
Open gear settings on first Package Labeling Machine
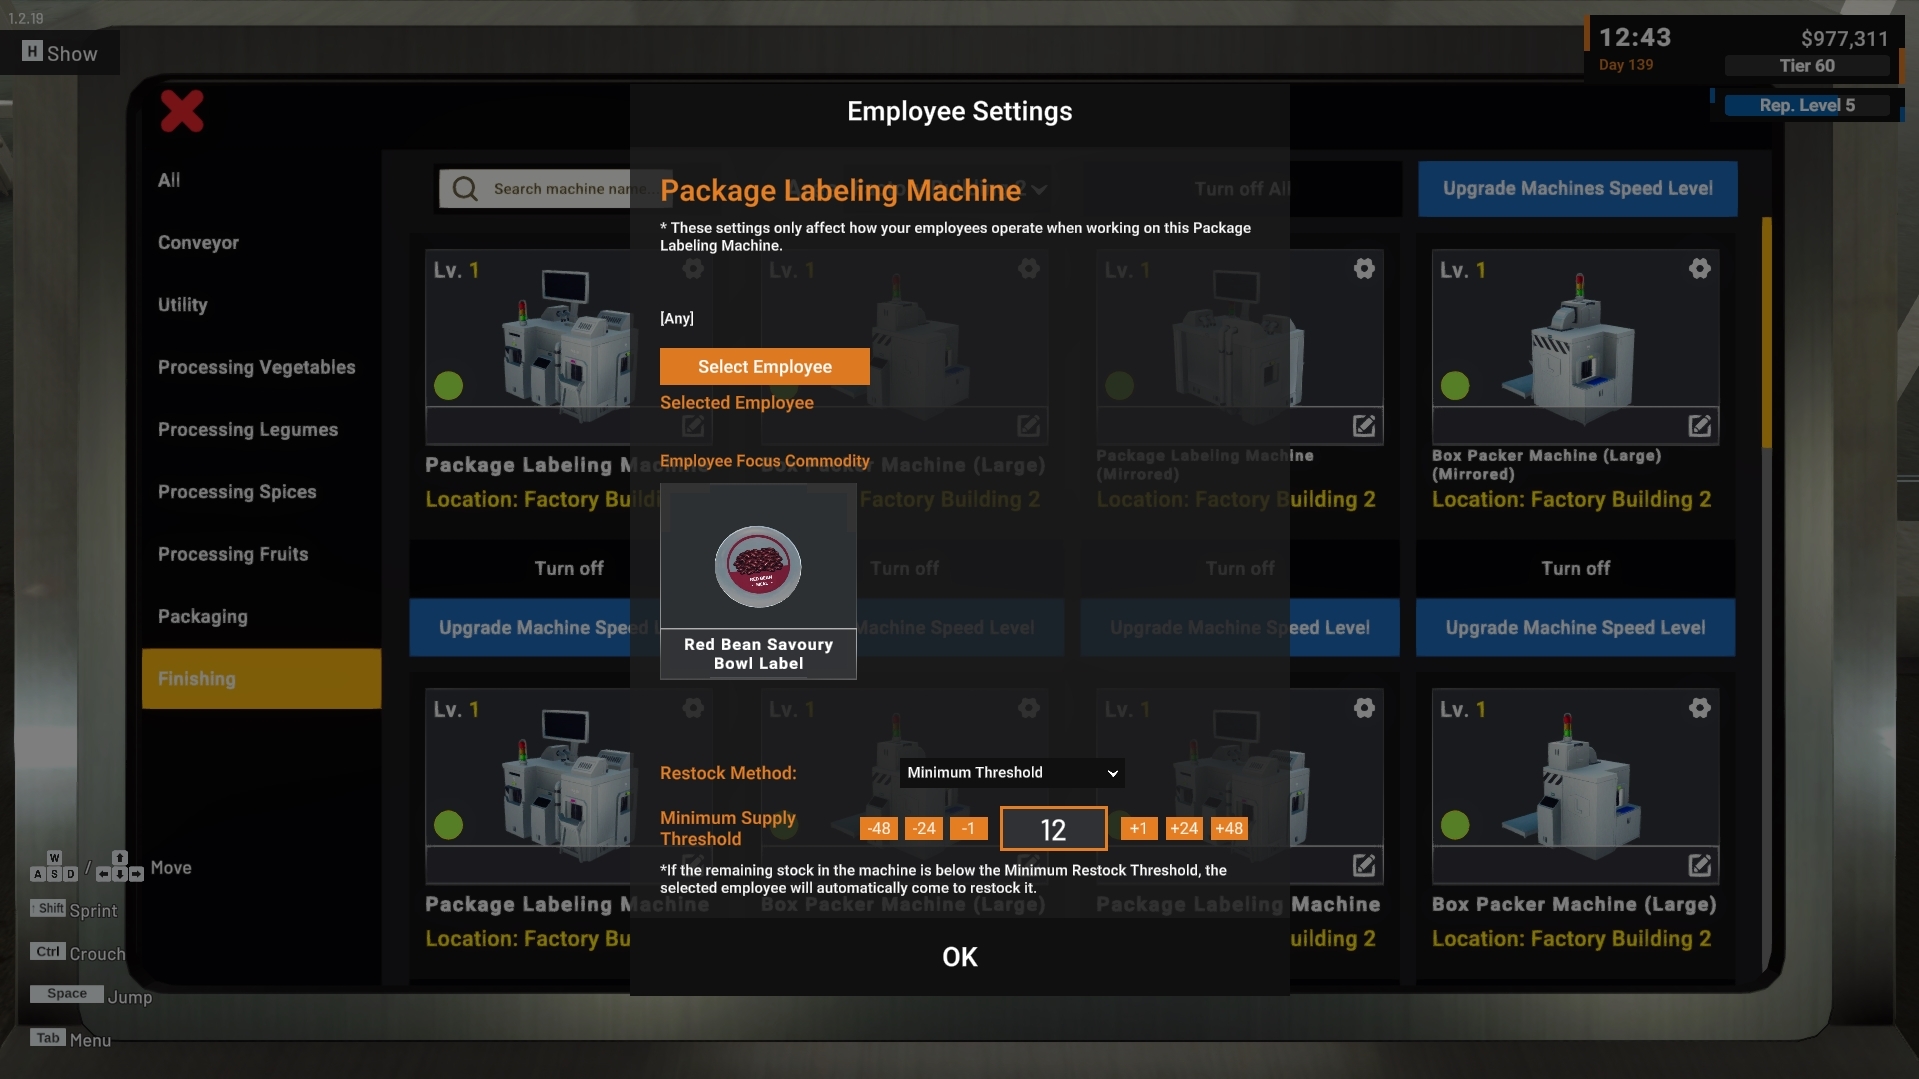click(693, 269)
